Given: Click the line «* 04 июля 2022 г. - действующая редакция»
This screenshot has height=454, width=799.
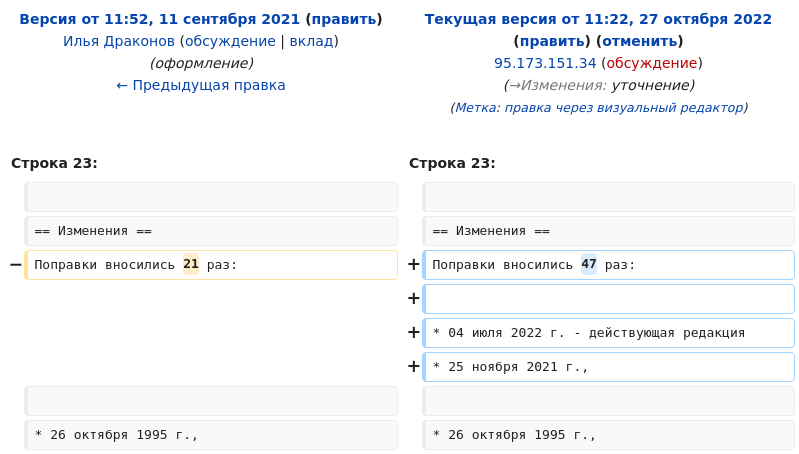Looking at the screenshot, I should coord(608,333).
